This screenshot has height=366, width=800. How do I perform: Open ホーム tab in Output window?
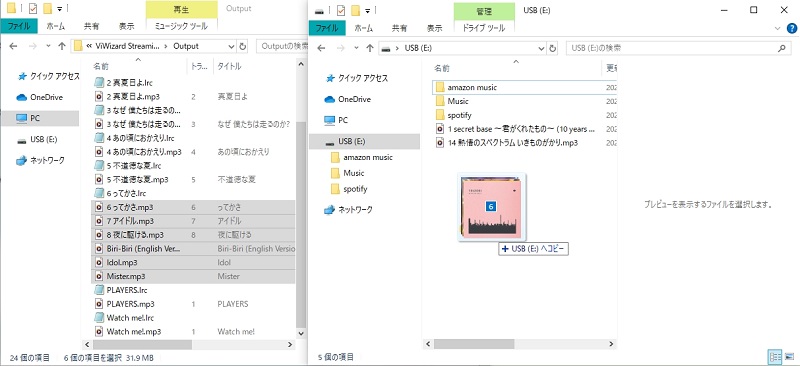56,26
